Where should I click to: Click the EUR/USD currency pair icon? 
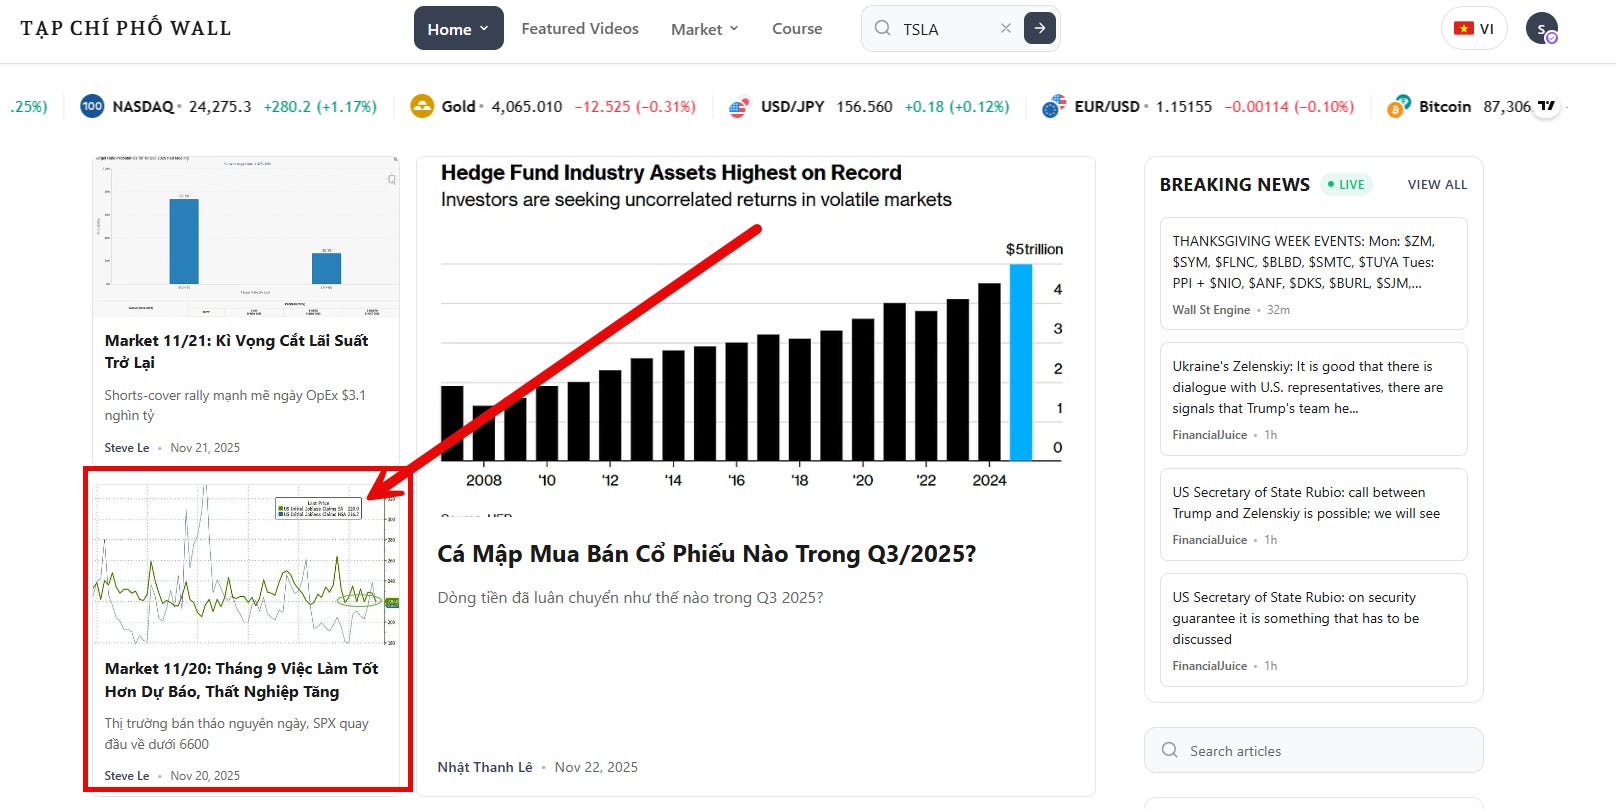tap(1053, 107)
